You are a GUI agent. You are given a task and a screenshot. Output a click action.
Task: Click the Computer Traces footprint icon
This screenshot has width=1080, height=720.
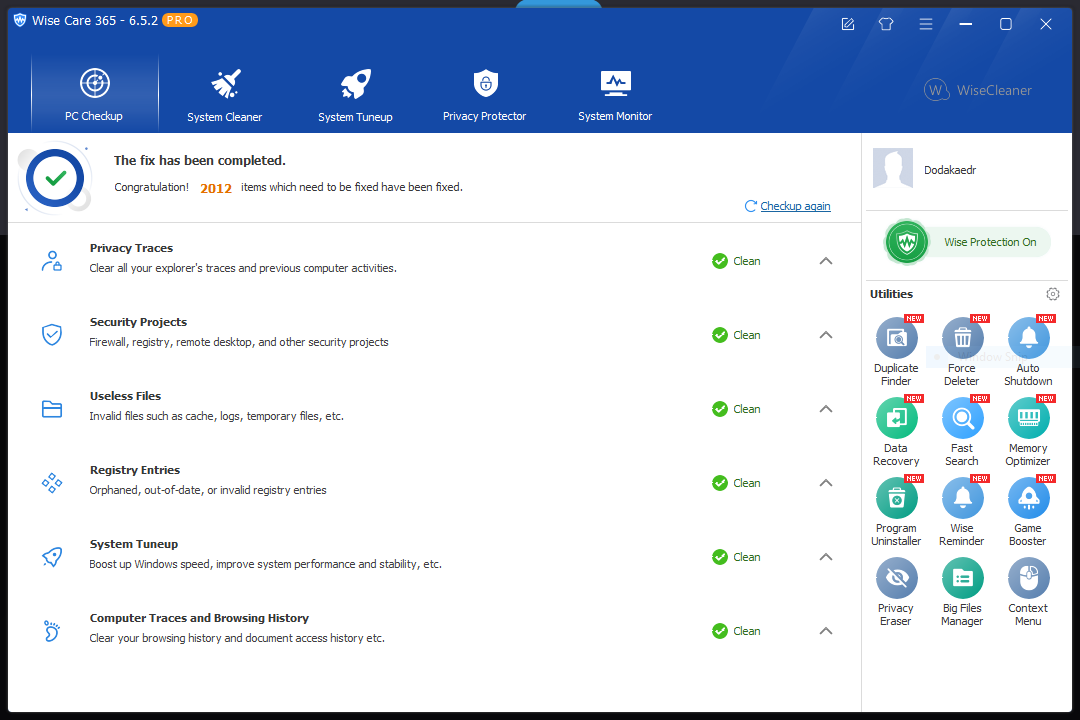52,631
